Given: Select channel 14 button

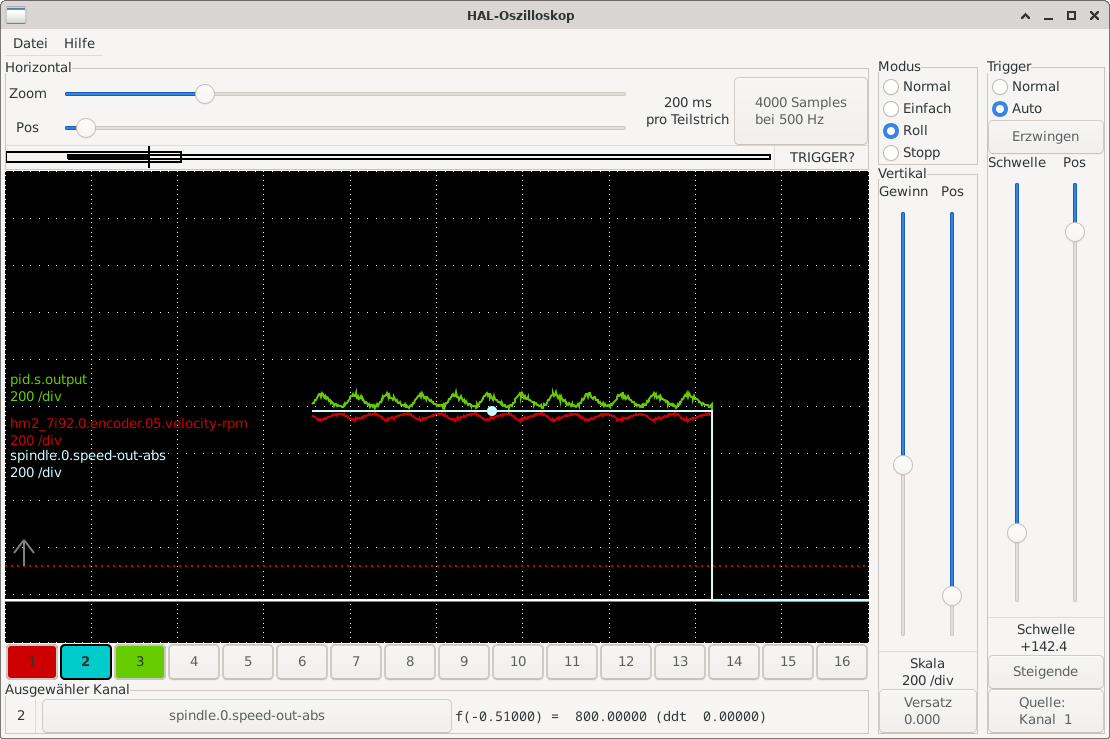Looking at the screenshot, I should pos(734,661).
